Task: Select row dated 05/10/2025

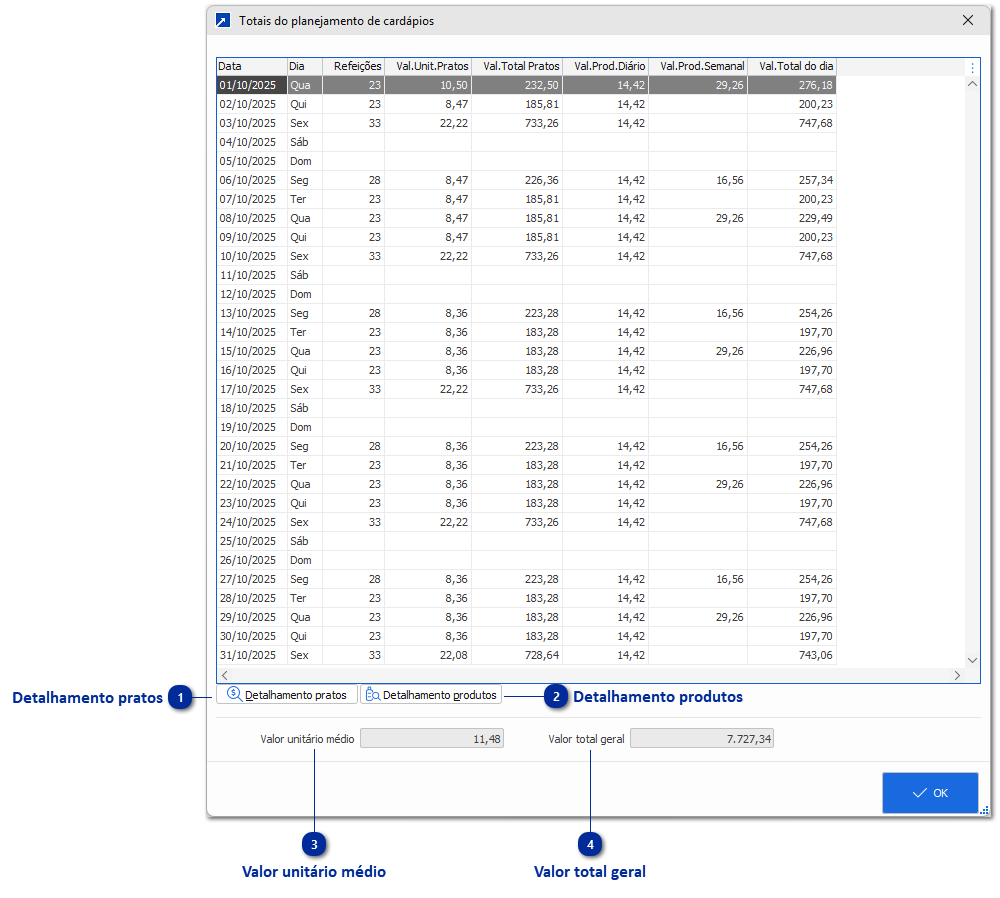Action: pos(526,161)
